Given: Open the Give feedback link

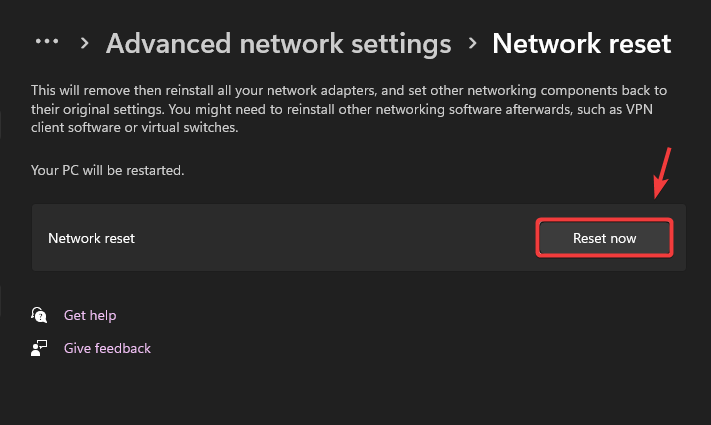Looking at the screenshot, I should [107, 348].
